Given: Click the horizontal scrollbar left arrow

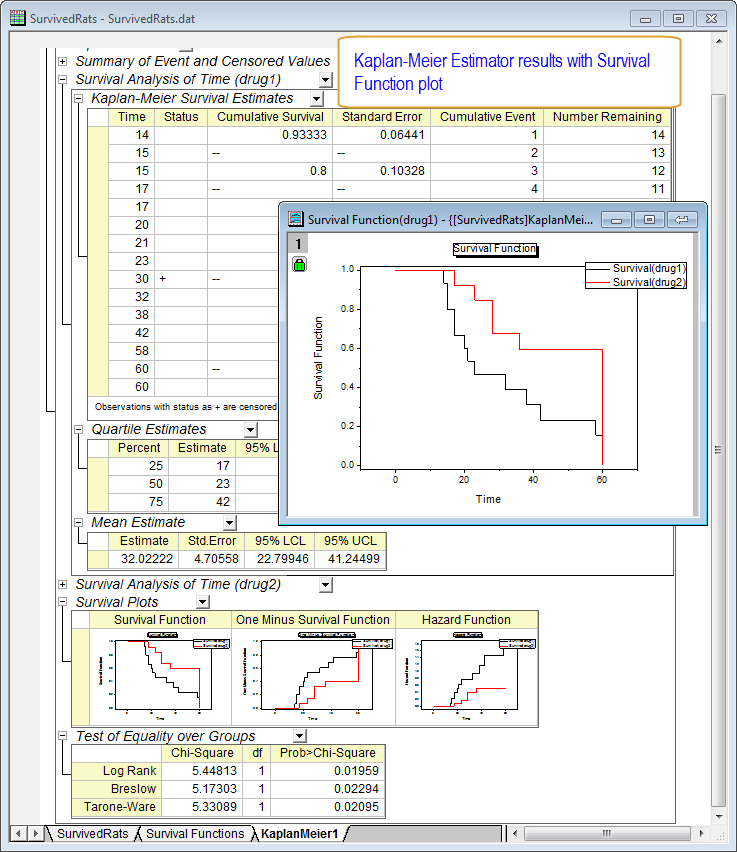Looking at the screenshot, I should click(515, 833).
